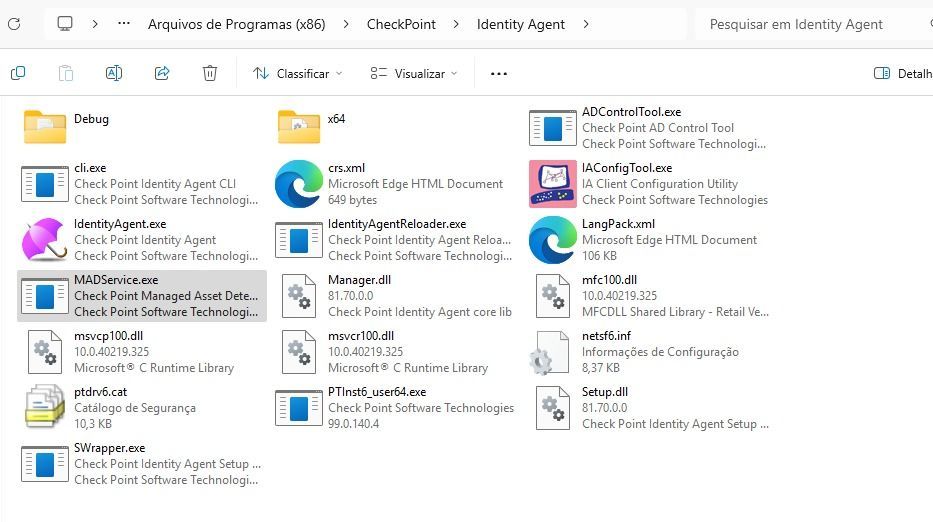
Task: Click the Rename icon in toolbar
Action: 114,73
